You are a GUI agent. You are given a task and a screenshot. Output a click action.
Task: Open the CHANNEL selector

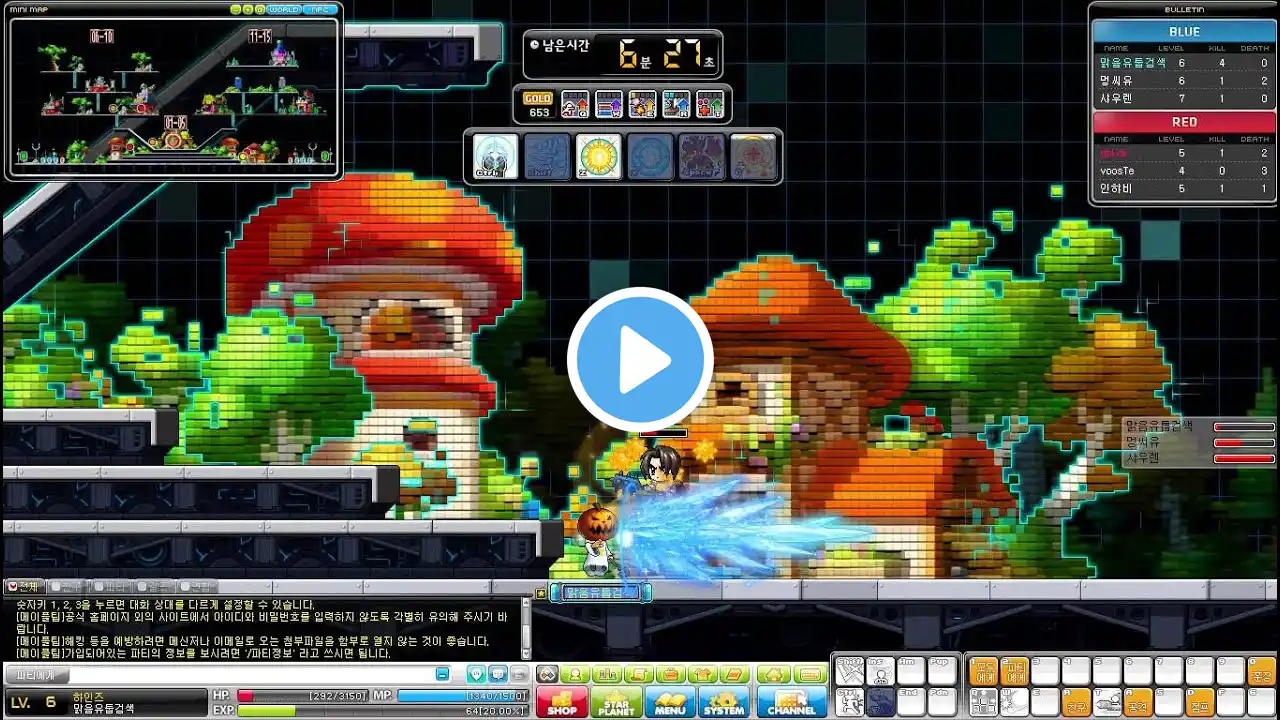792,701
